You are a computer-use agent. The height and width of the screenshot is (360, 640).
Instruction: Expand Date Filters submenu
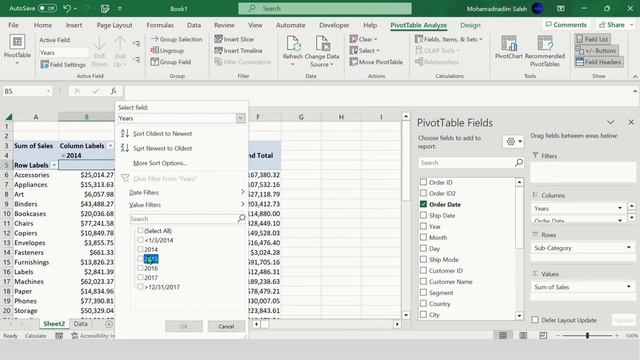click(x=187, y=192)
